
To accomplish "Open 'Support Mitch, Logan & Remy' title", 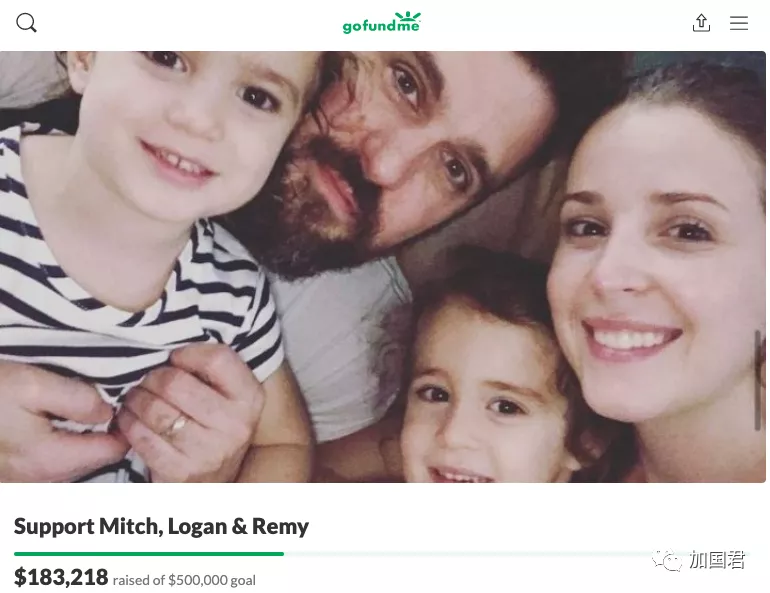I will [161, 526].
